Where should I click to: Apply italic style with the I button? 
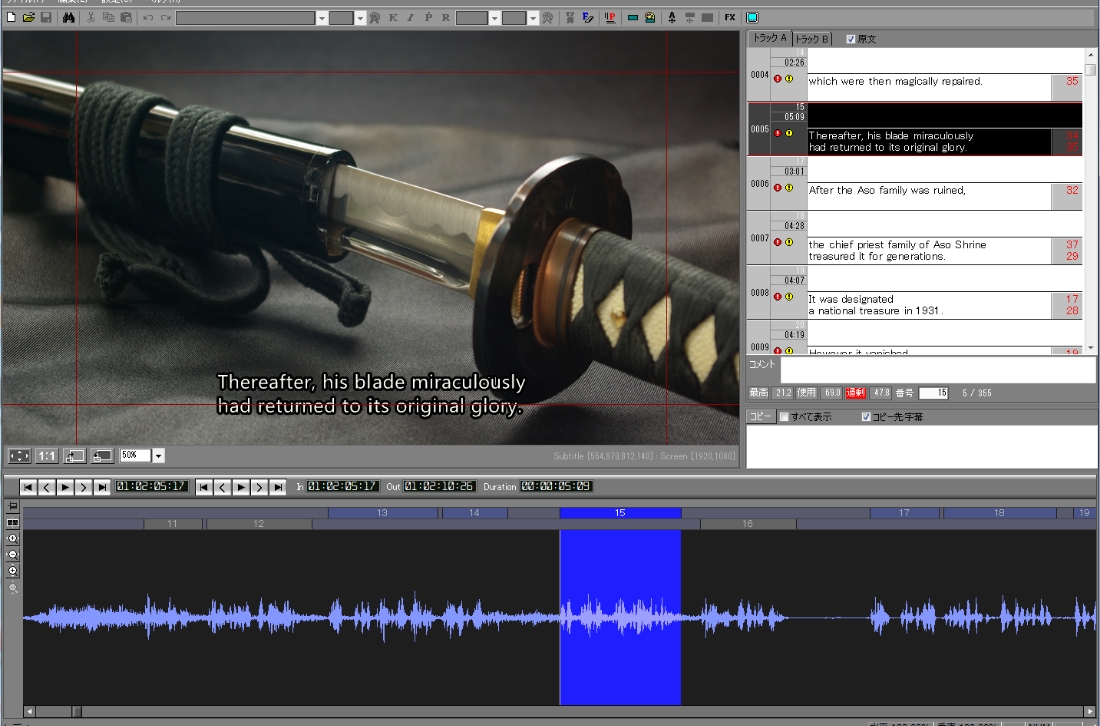[x=410, y=18]
